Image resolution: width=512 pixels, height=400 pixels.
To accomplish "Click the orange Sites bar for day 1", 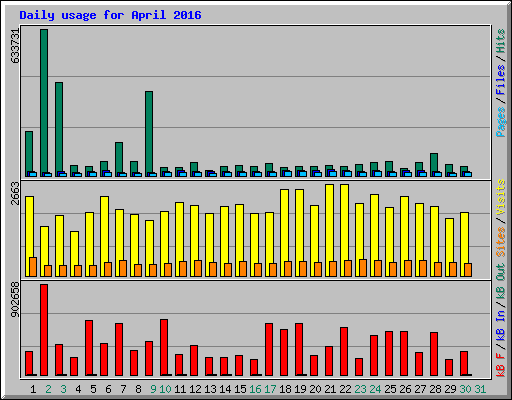I will pos(33,267).
